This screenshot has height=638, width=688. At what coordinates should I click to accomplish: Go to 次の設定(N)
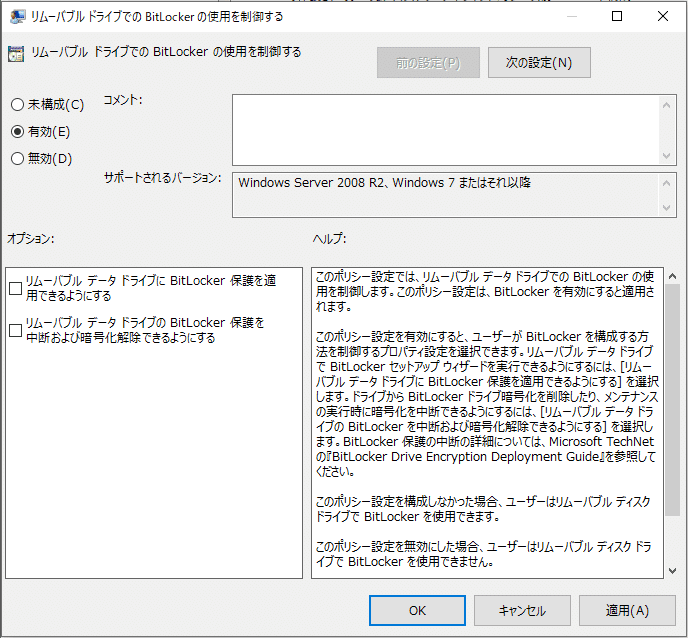539,63
